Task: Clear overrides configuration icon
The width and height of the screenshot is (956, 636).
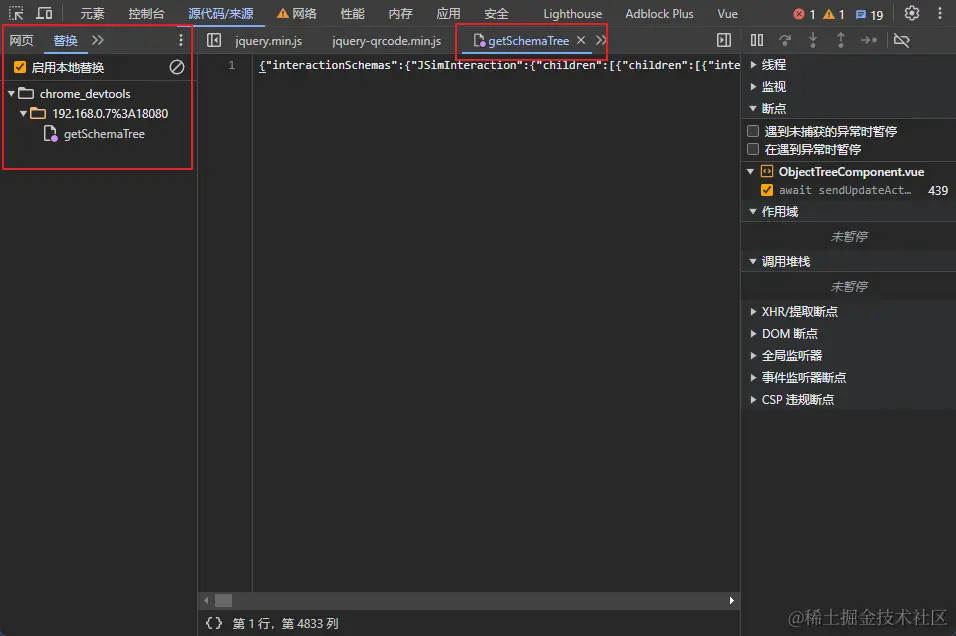Action: [x=177, y=67]
